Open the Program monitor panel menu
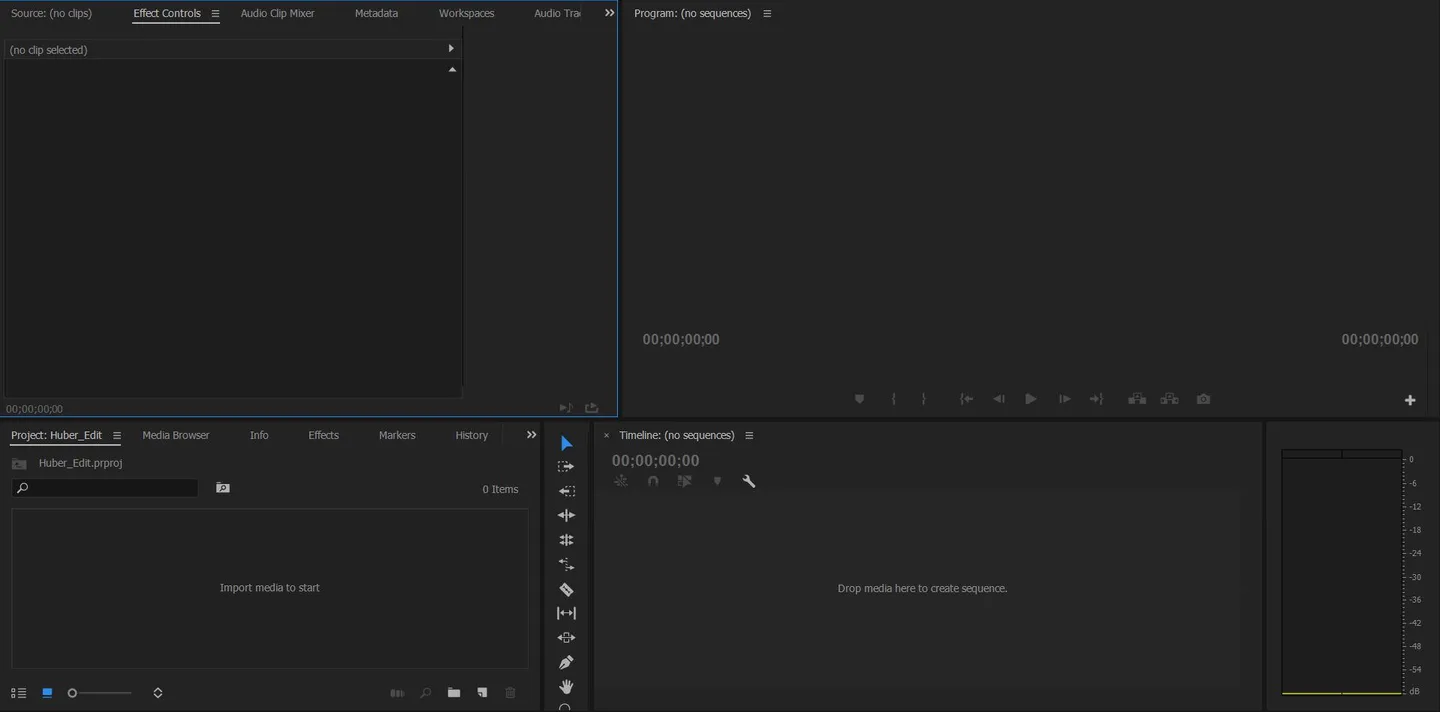Image resolution: width=1440 pixels, height=712 pixels. pyautogui.click(x=767, y=14)
